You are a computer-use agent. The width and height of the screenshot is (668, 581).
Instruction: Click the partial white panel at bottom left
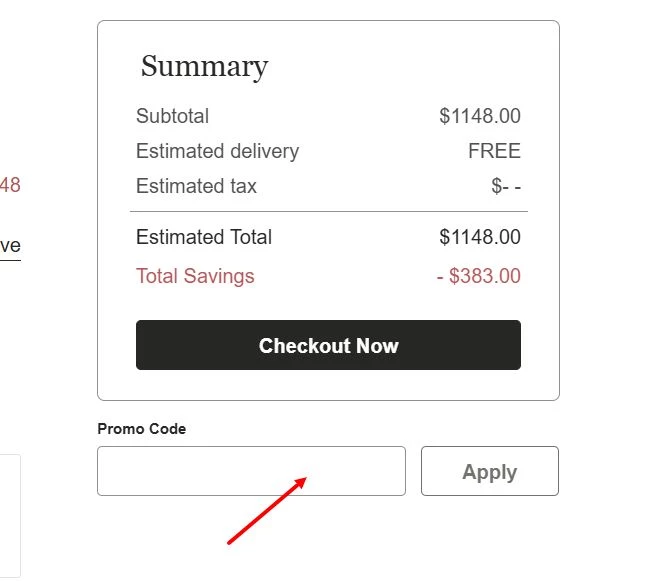(x=9, y=515)
